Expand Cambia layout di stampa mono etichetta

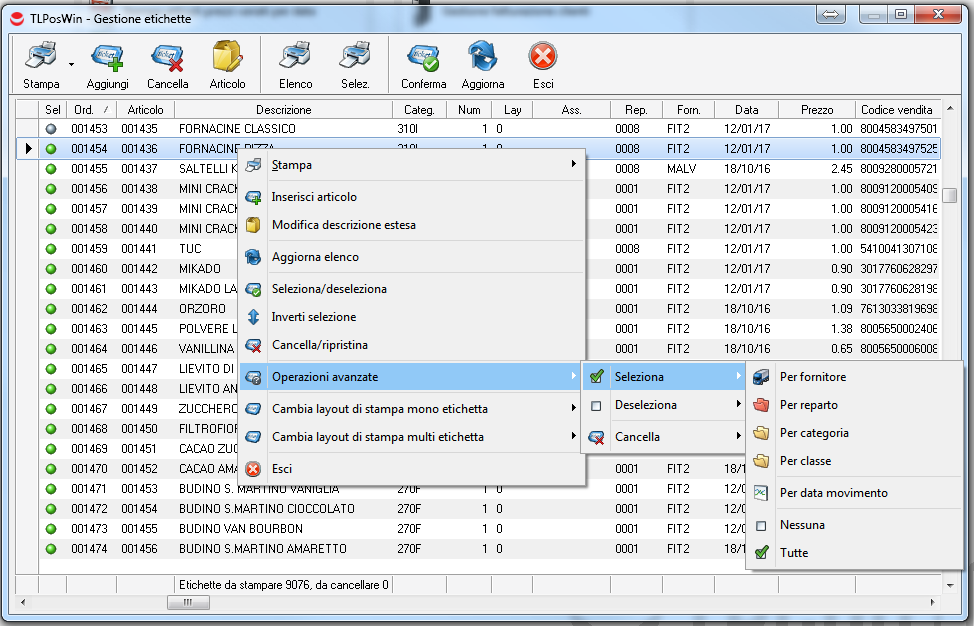click(x=410, y=409)
